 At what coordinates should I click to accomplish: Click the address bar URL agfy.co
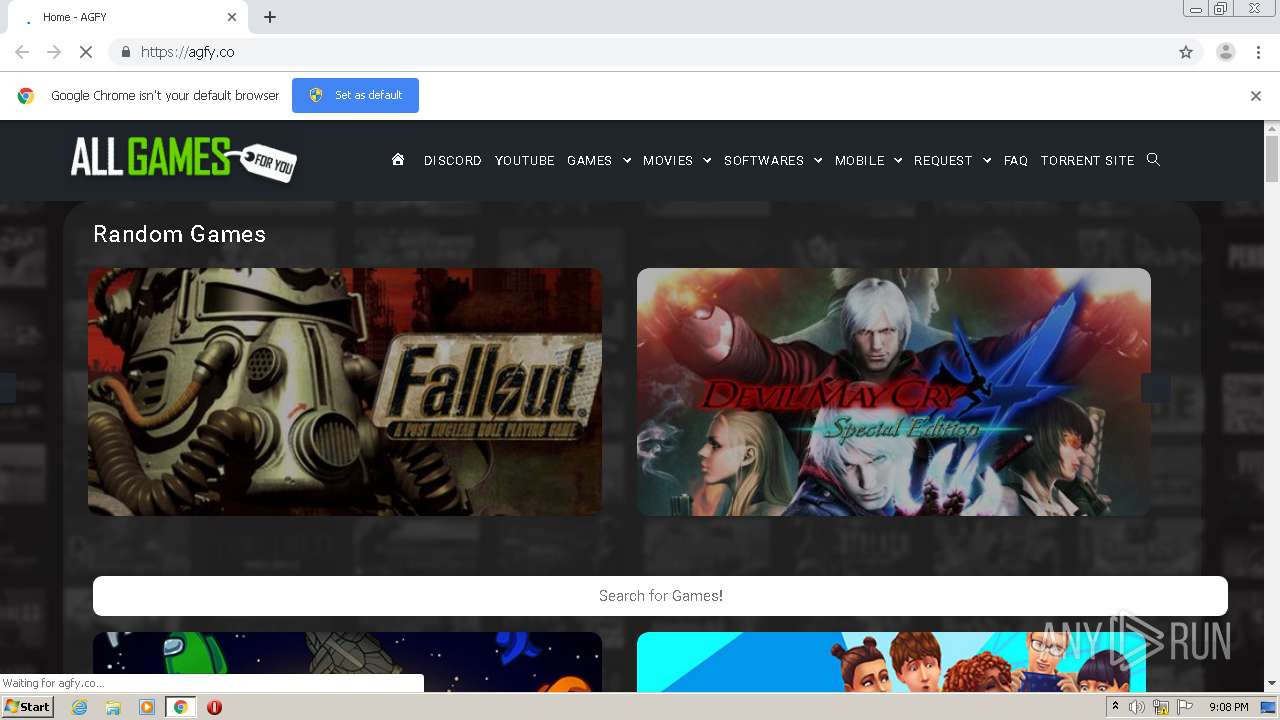coord(188,52)
